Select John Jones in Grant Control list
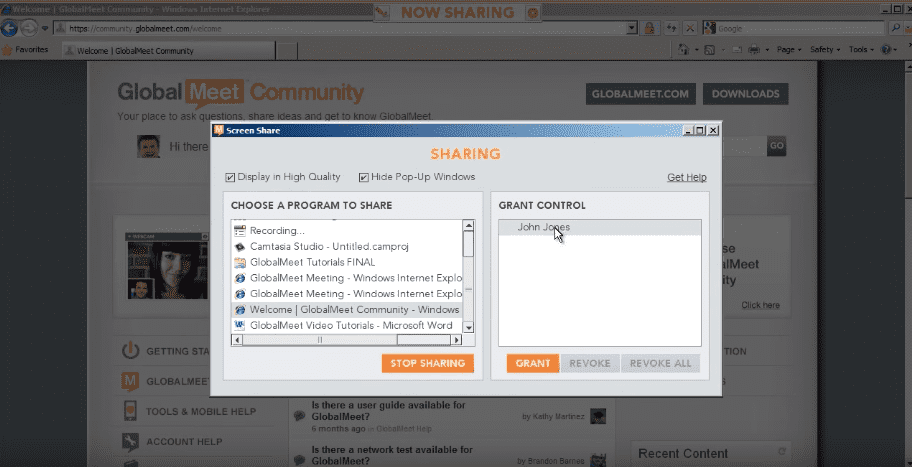The width and height of the screenshot is (912, 467). 543,227
